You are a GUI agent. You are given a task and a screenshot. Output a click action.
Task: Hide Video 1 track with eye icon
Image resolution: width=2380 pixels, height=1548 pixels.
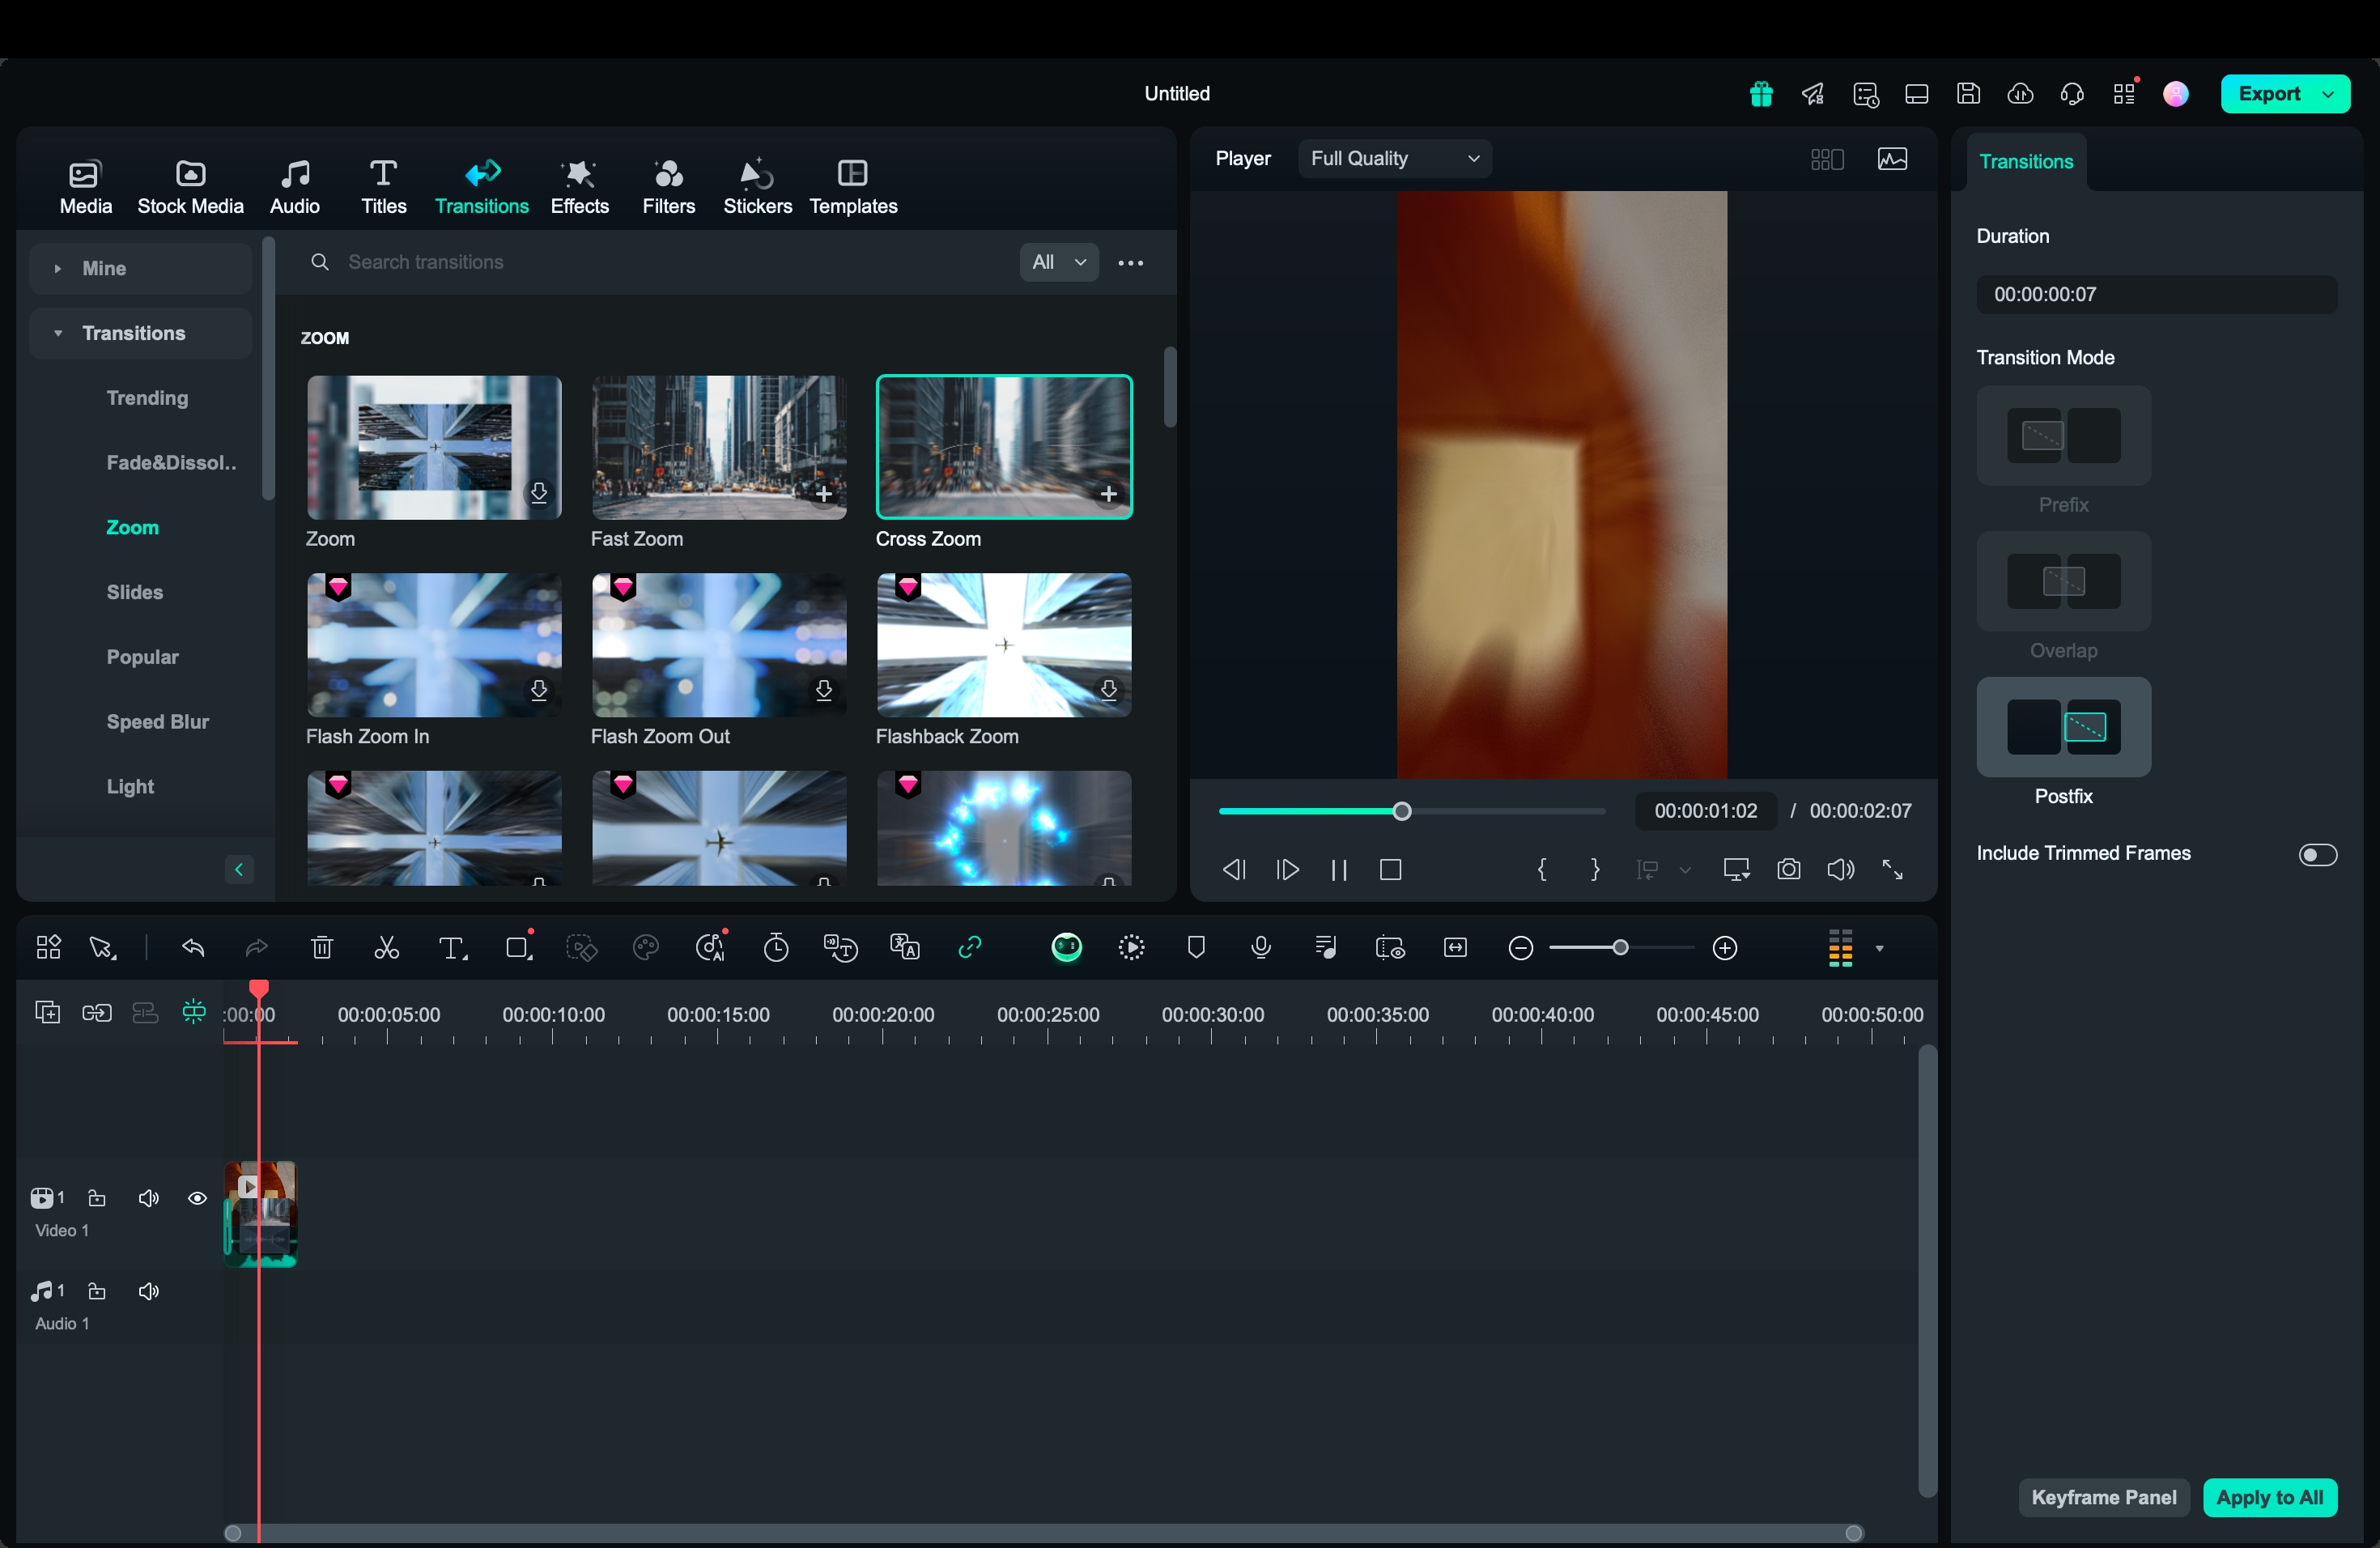pos(197,1198)
